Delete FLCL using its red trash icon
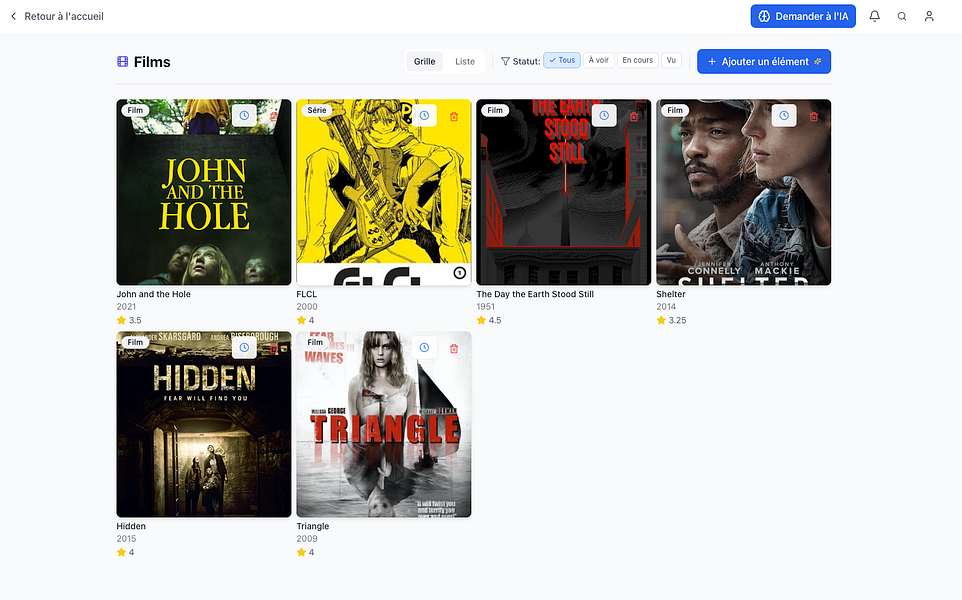The height and width of the screenshot is (600, 962). [454, 116]
